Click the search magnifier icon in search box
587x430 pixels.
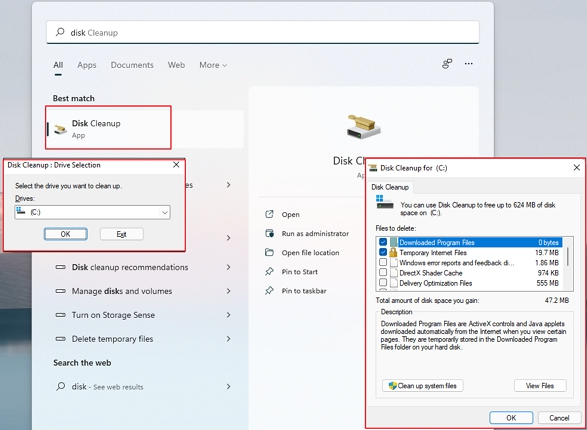pyautogui.click(x=60, y=32)
